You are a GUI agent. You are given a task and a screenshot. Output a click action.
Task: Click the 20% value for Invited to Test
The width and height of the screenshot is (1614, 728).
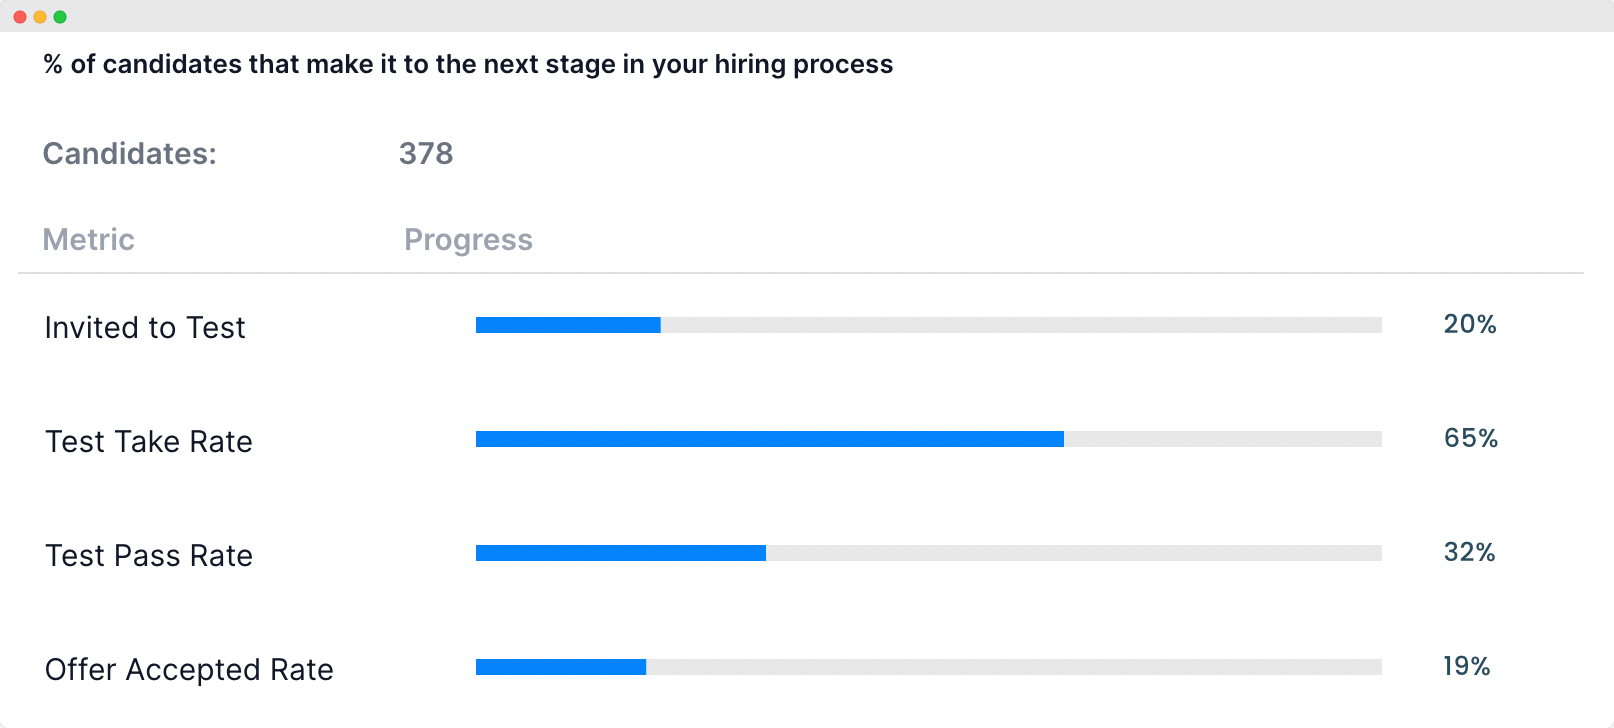coord(1470,324)
